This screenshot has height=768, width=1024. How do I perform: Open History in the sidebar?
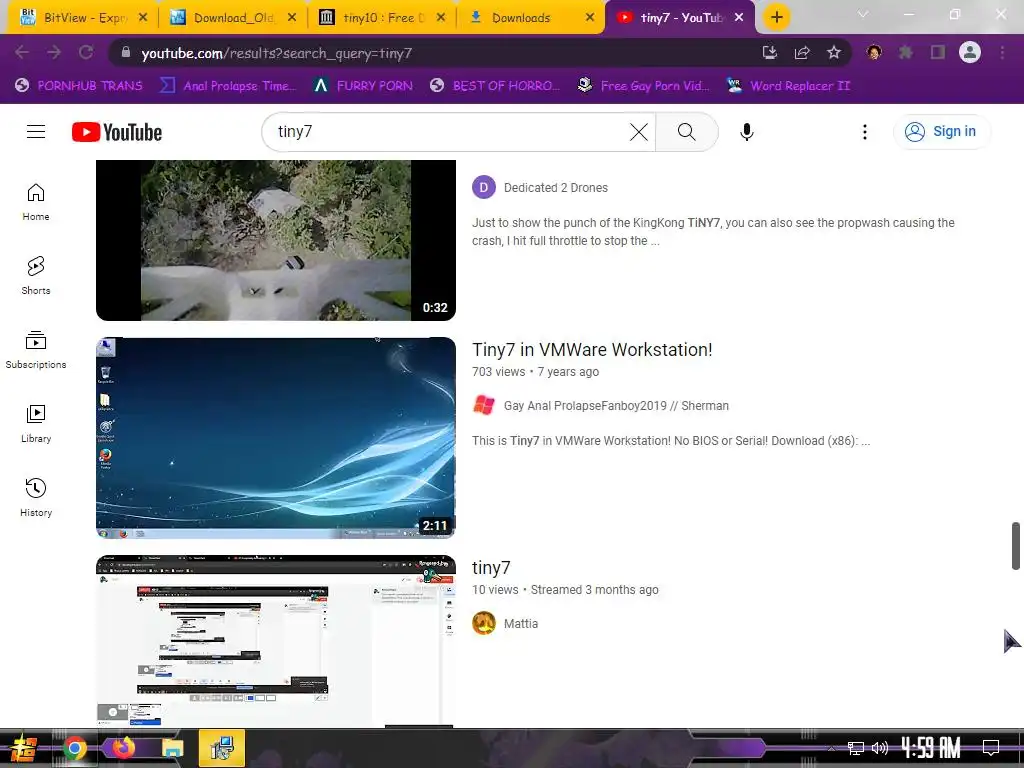36,498
